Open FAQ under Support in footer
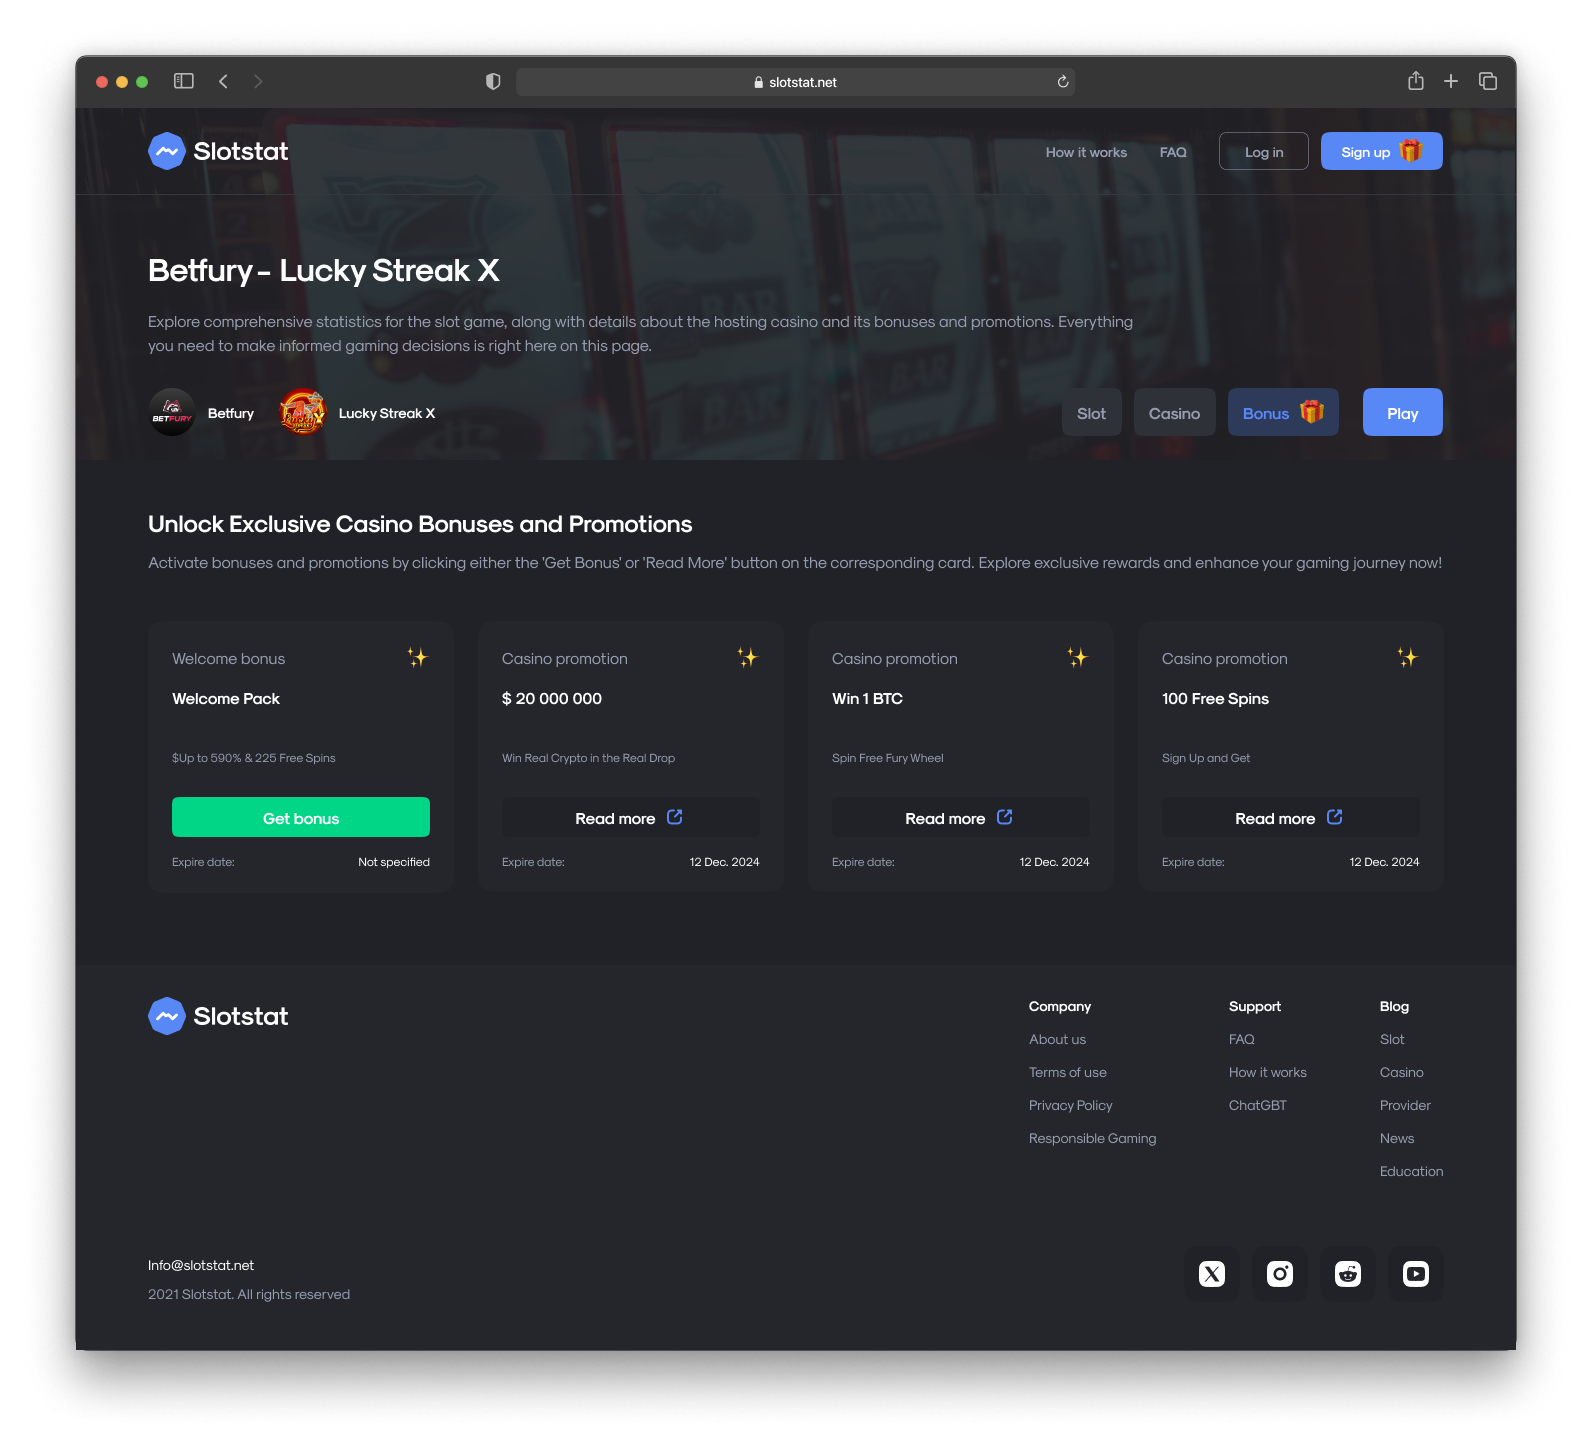 1242,1039
